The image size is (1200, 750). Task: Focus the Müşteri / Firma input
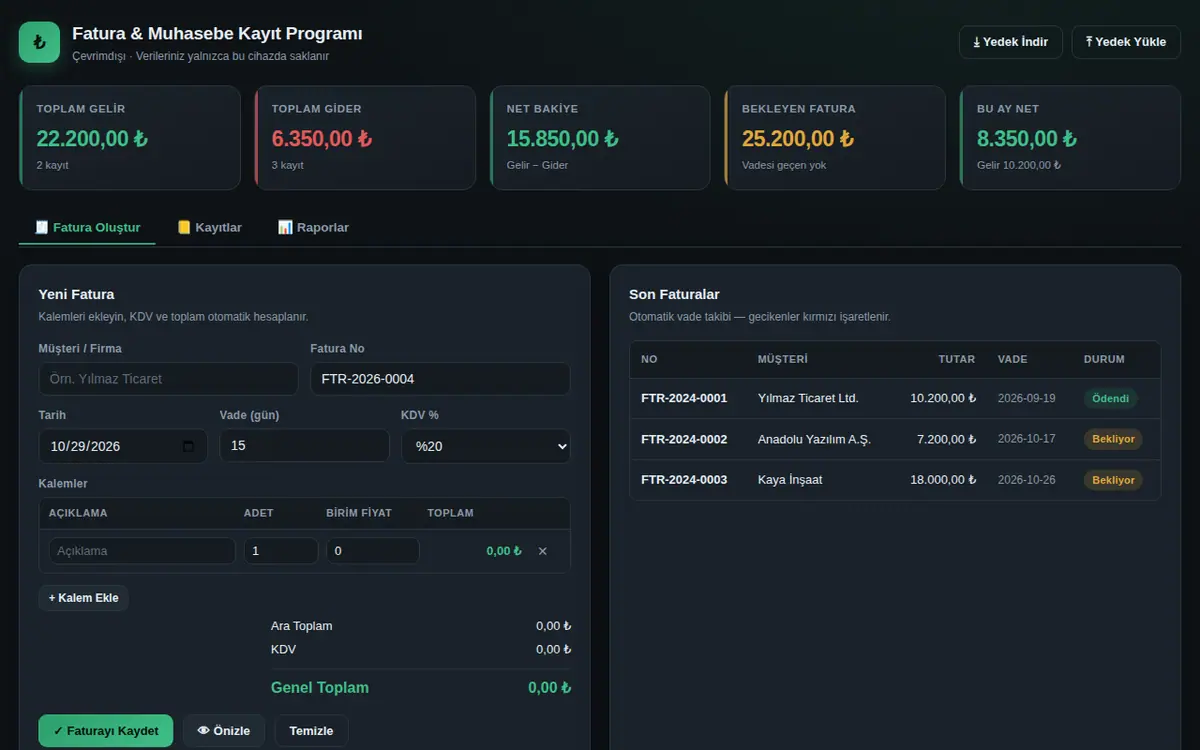pos(168,379)
